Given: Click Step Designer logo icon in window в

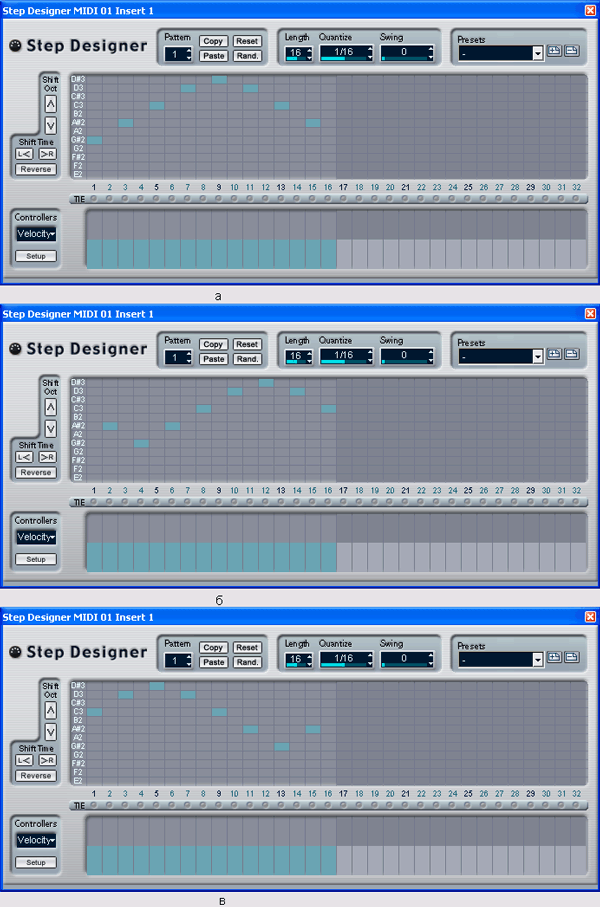Looking at the screenshot, I should tap(16, 652).
